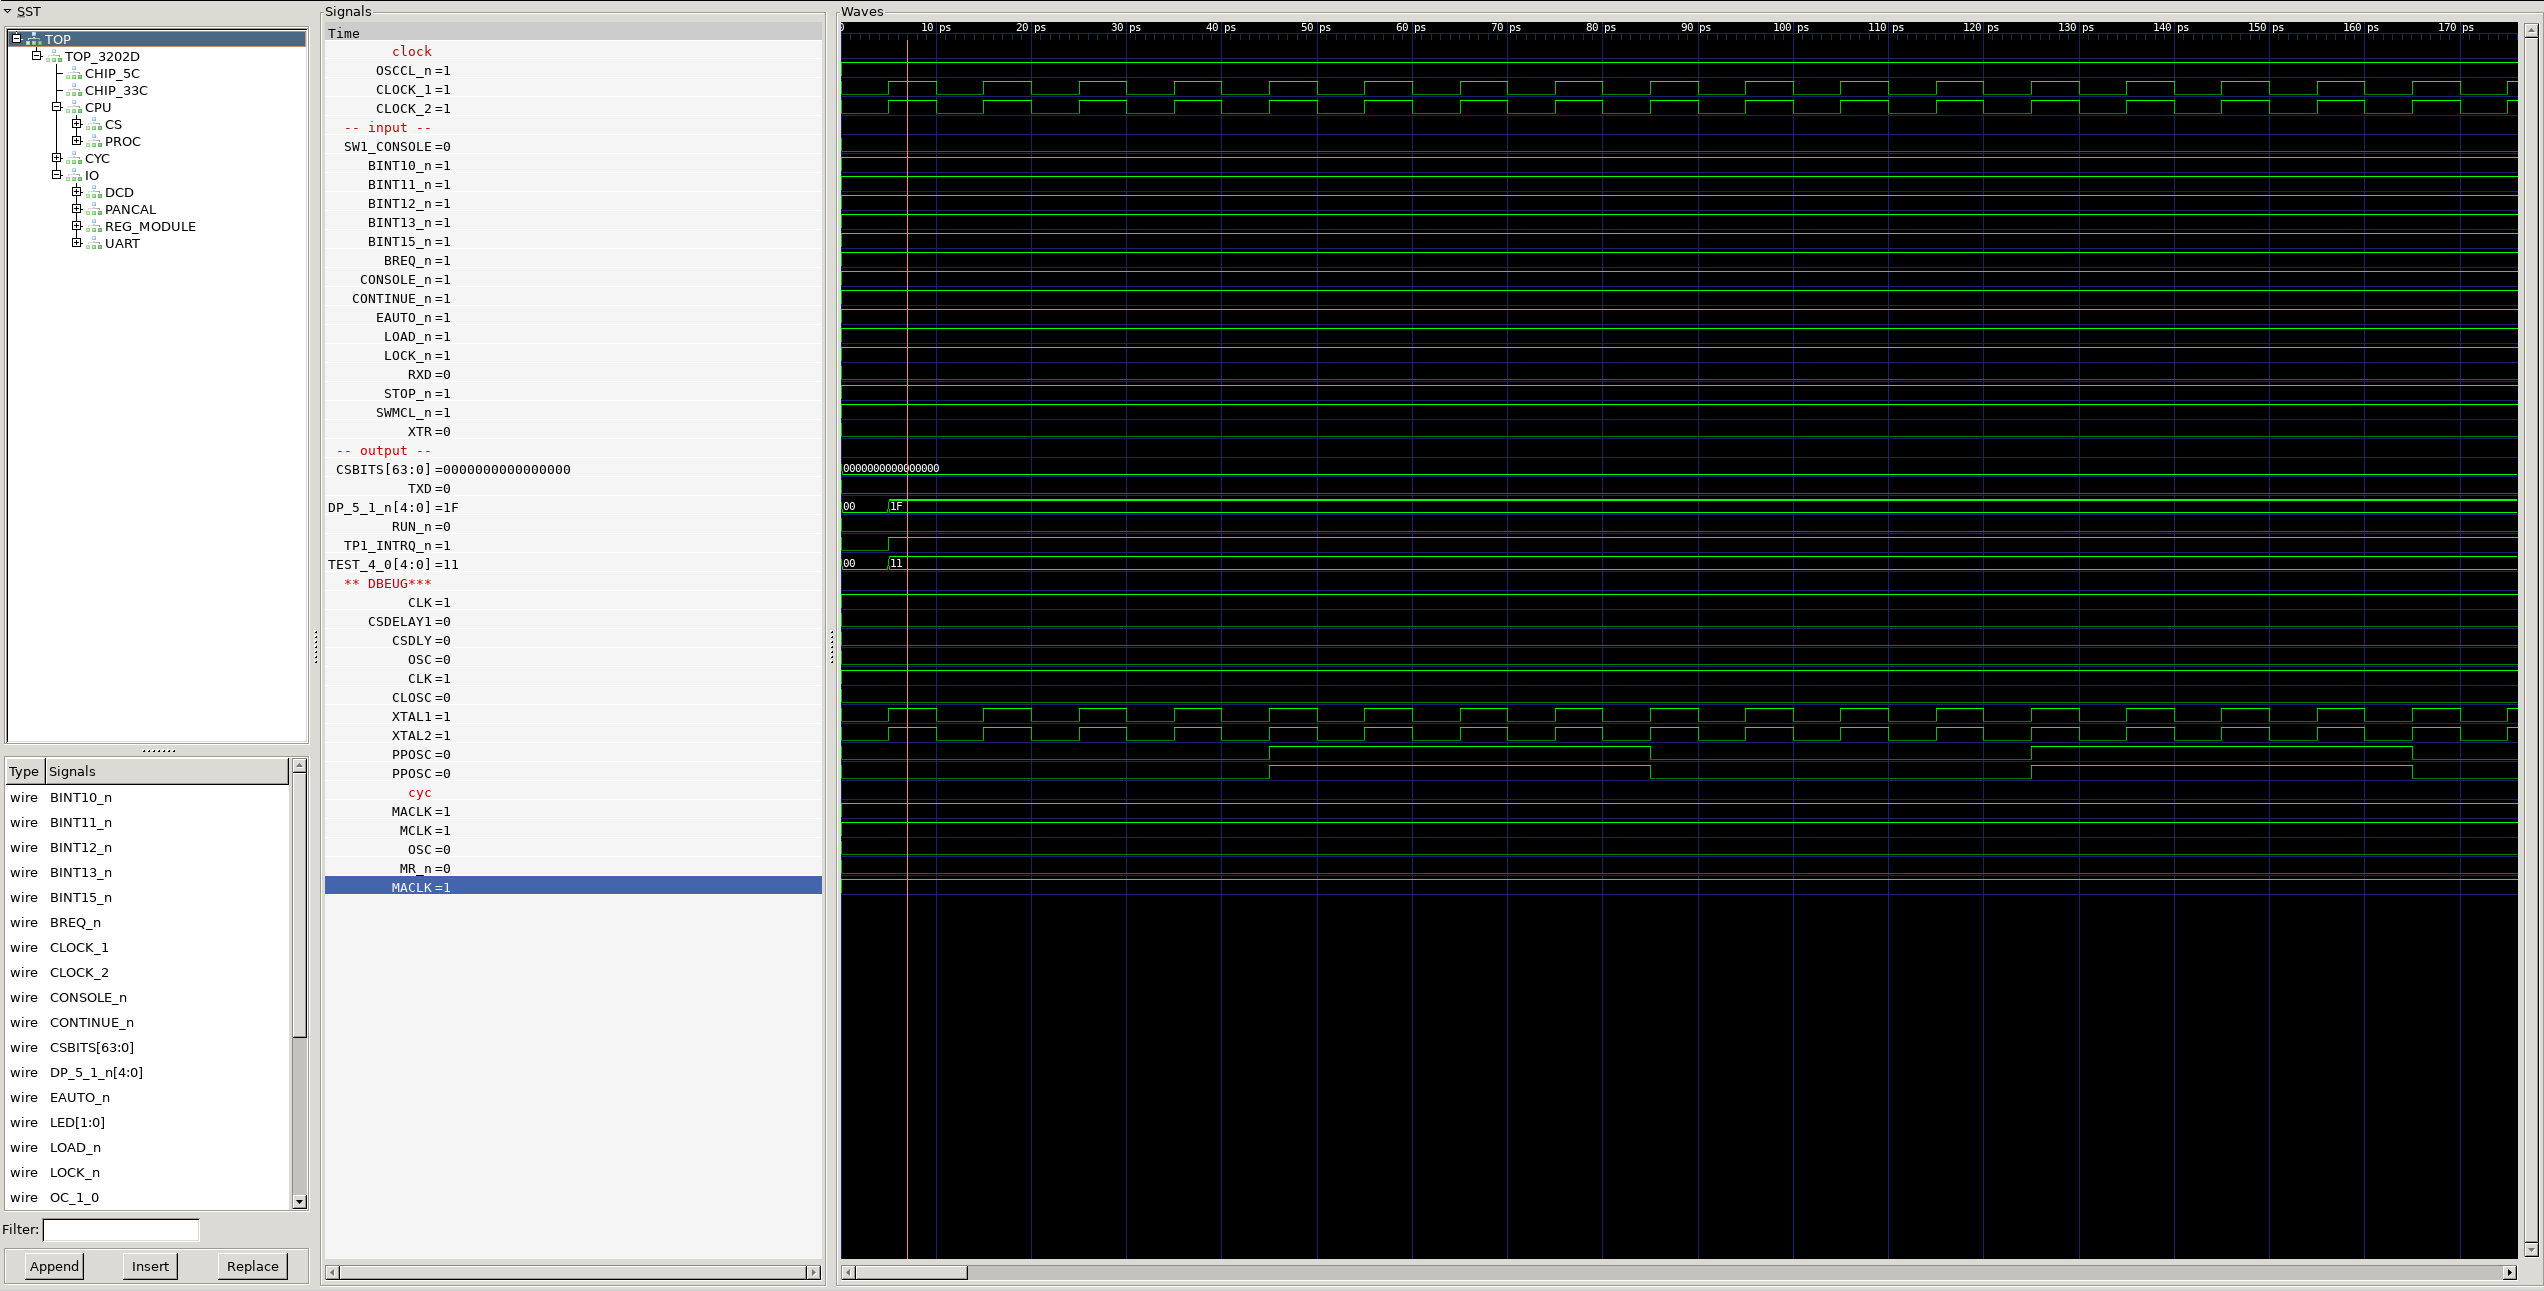This screenshot has width=2544, height=1291.
Task: Click the Replace button
Action: tap(253, 1266)
